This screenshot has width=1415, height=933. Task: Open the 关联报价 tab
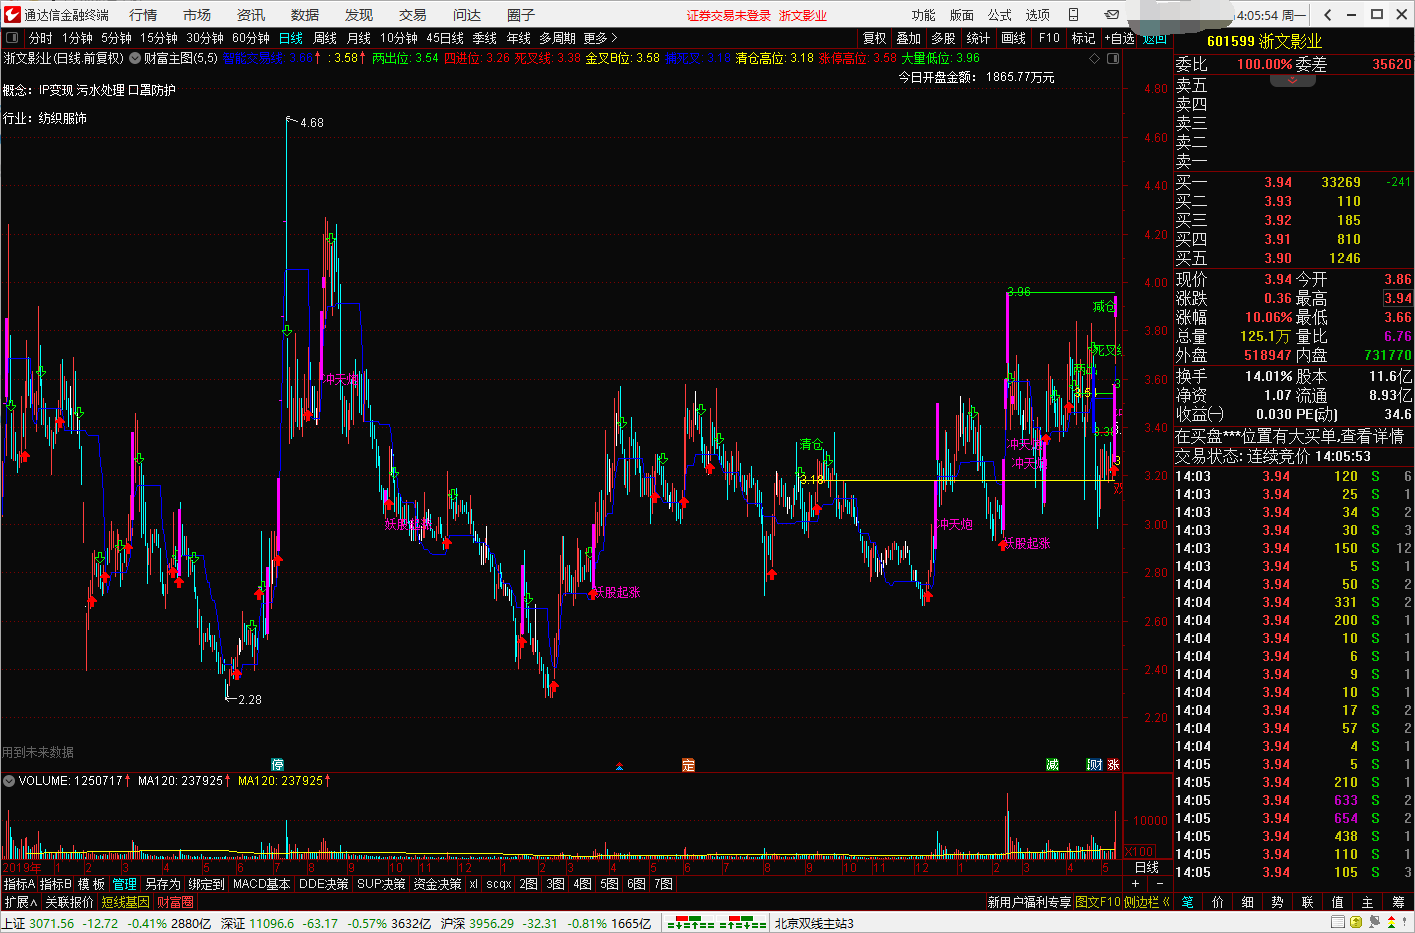tap(69, 902)
